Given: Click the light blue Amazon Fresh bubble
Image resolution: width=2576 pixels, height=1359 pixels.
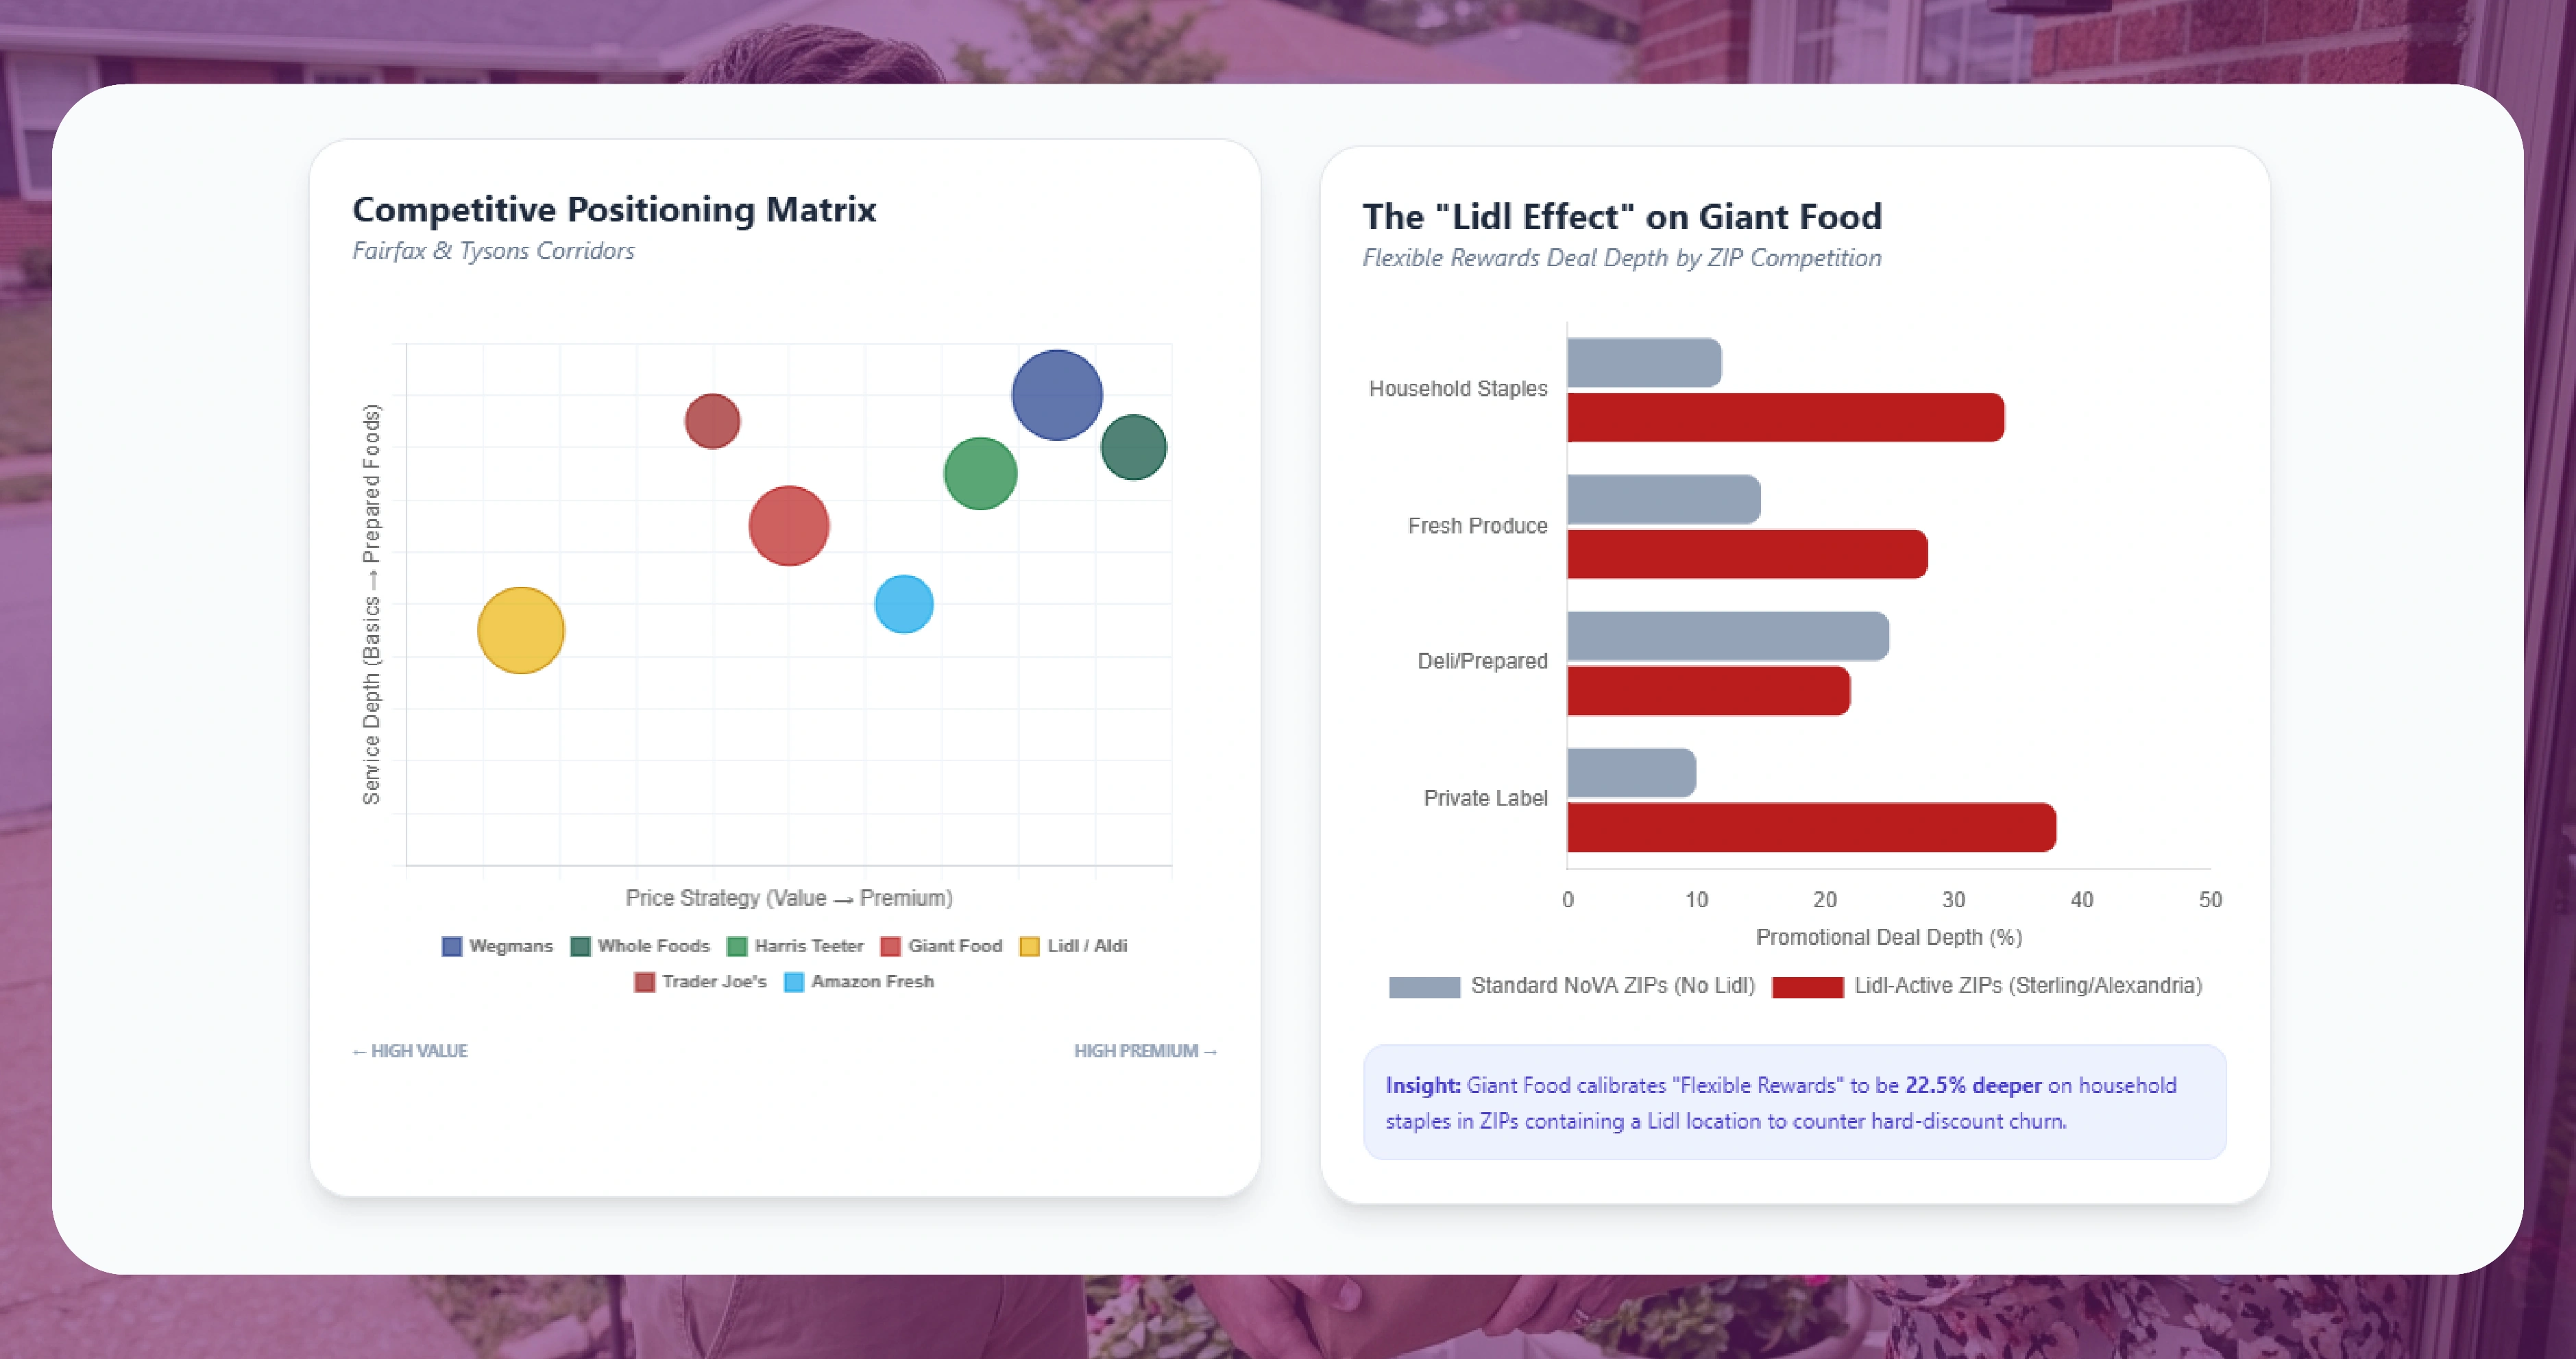Looking at the screenshot, I should pos(904,604).
